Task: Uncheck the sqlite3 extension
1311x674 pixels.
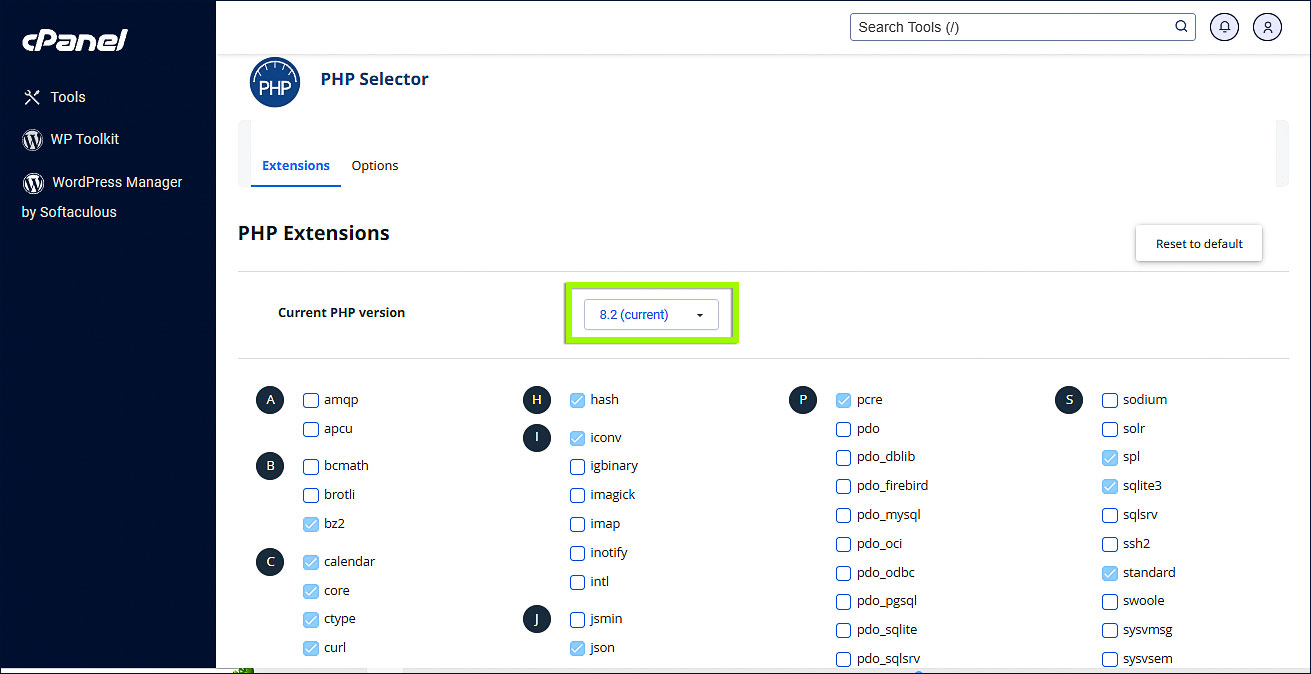Action: [x=1110, y=486]
